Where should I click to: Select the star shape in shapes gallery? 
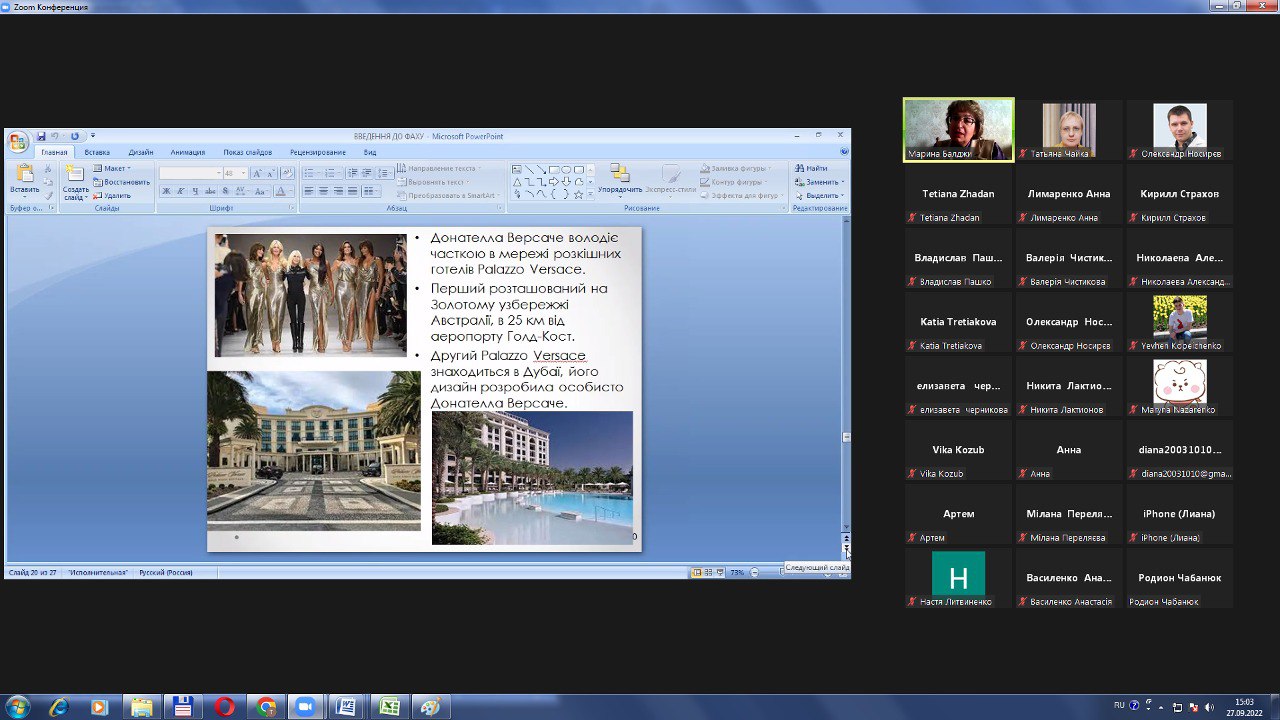coord(578,194)
